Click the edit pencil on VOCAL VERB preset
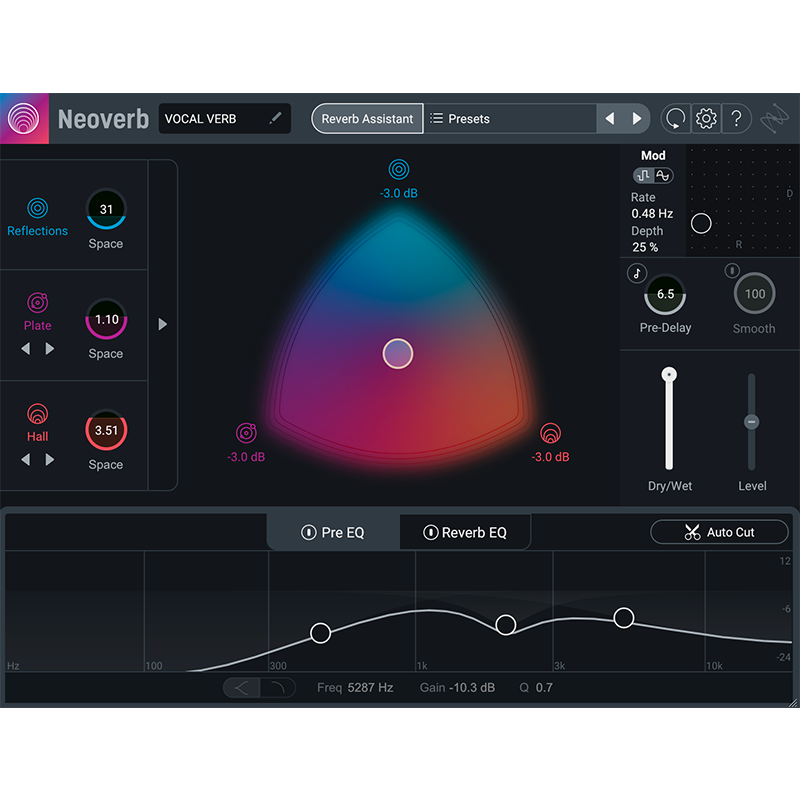Image resolution: width=800 pixels, height=800 pixels. click(276, 118)
